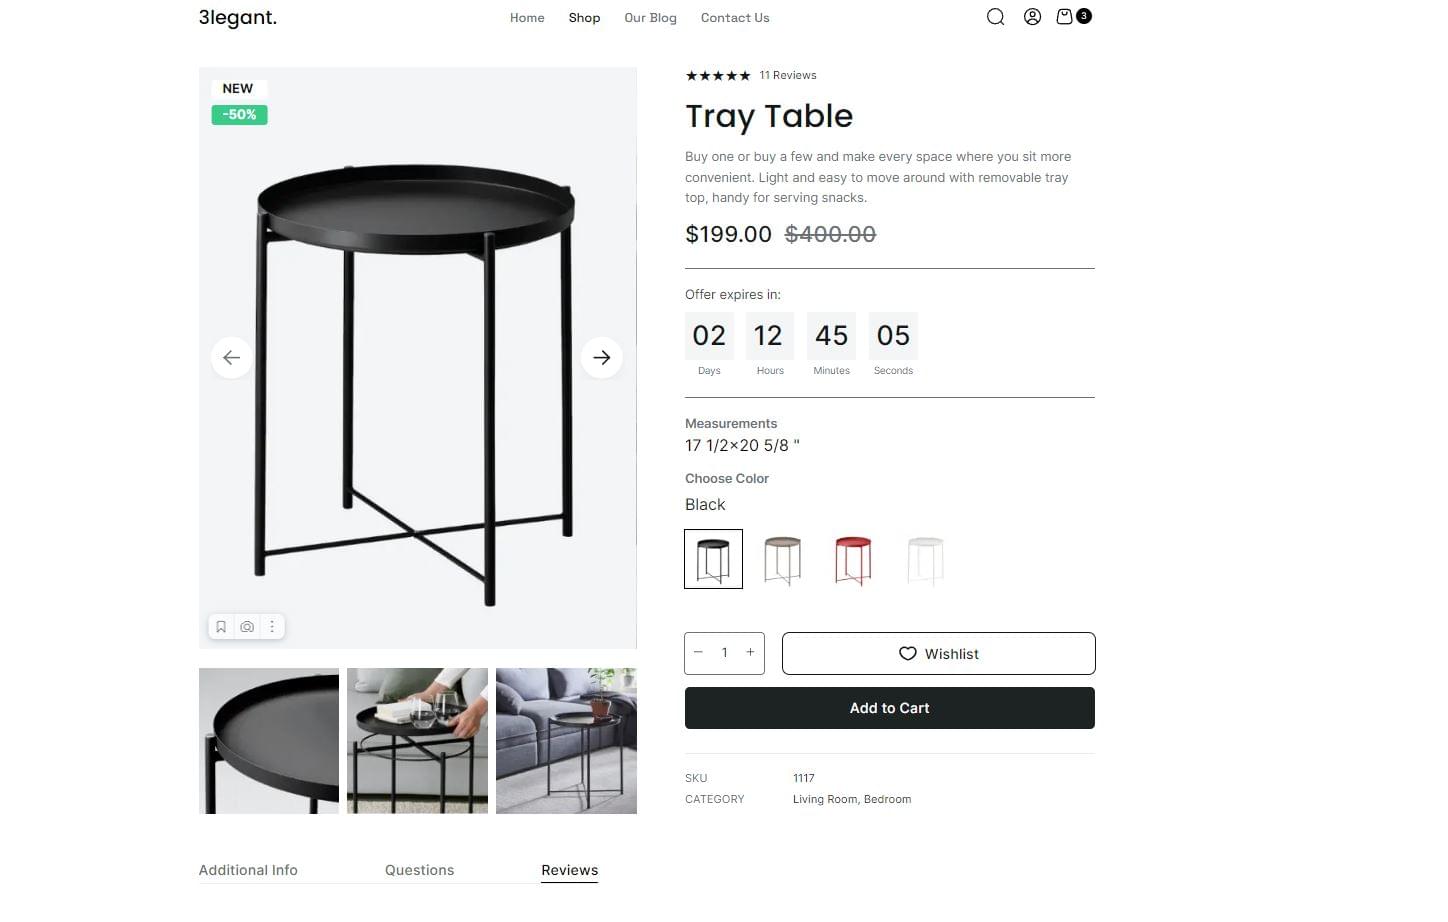Show previous product image with left arrow
Viewport: 1448px width, 922px height.
click(231, 357)
